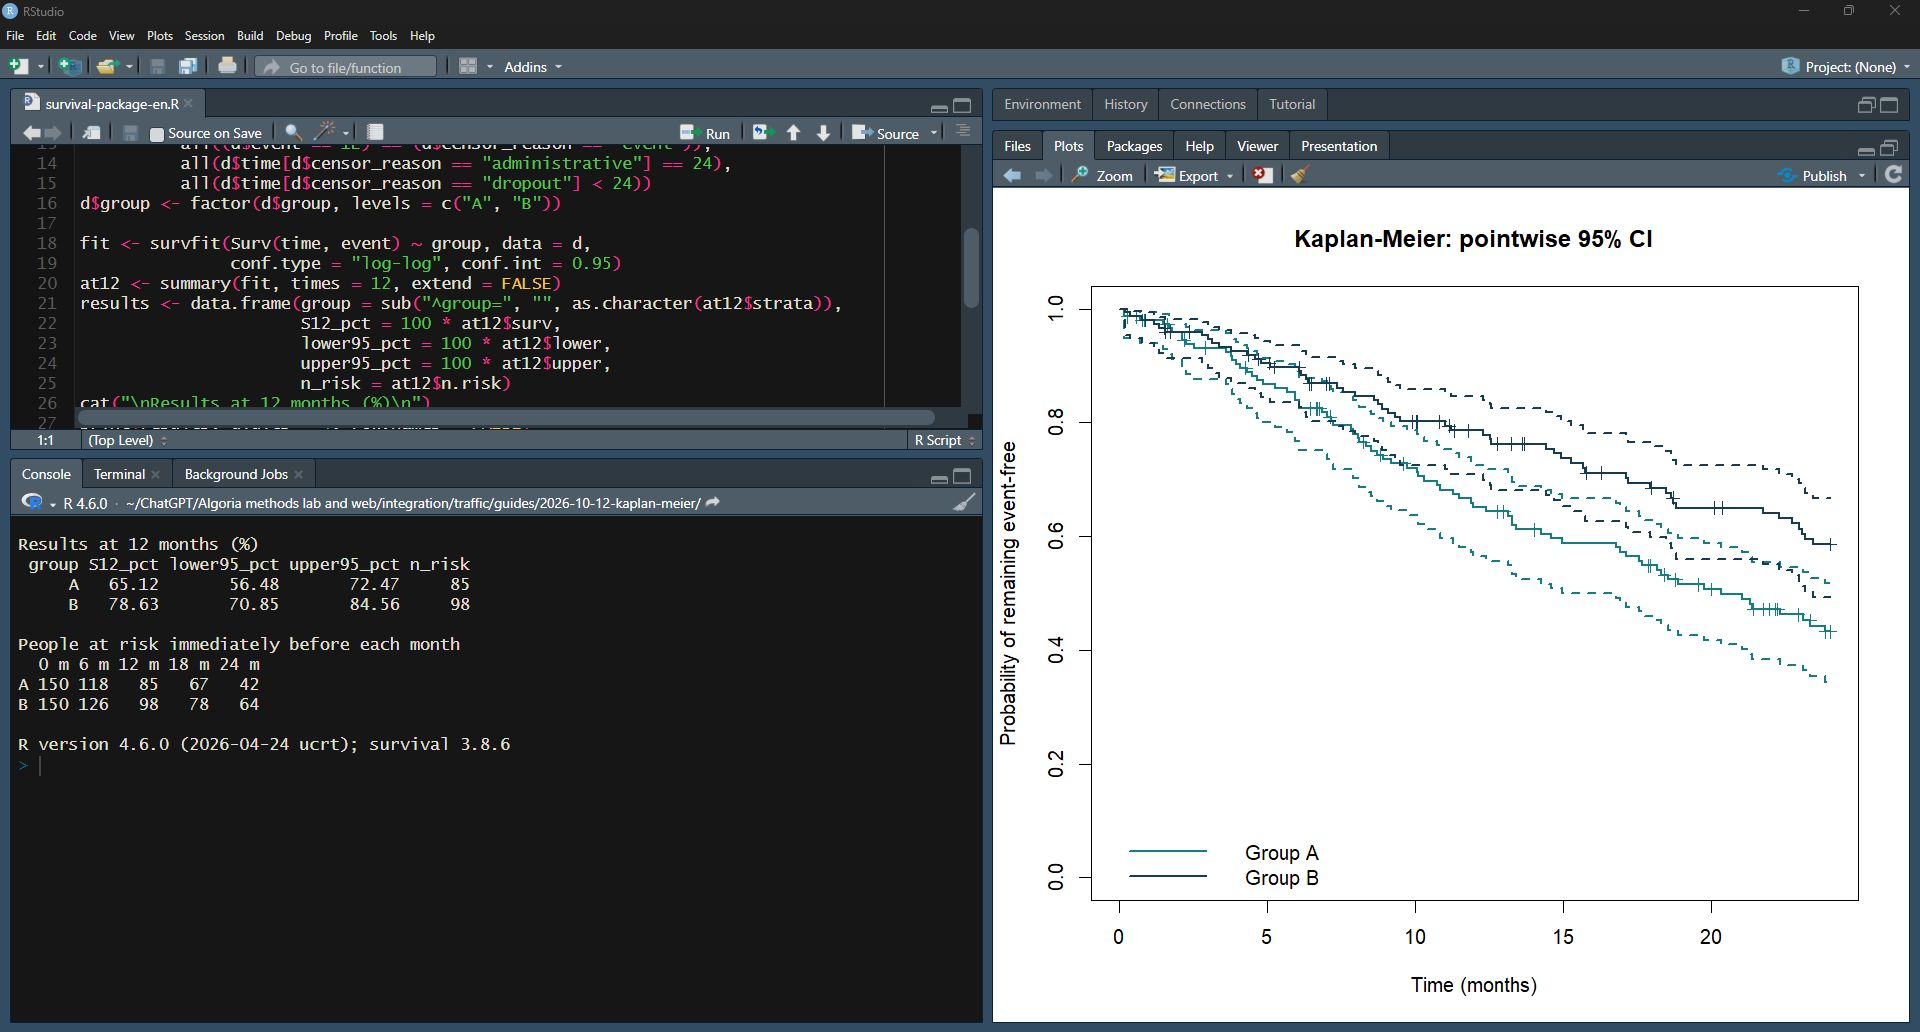The image size is (1920, 1032).
Task: Show the previous plot with back arrow
Action: (x=1013, y=175)
